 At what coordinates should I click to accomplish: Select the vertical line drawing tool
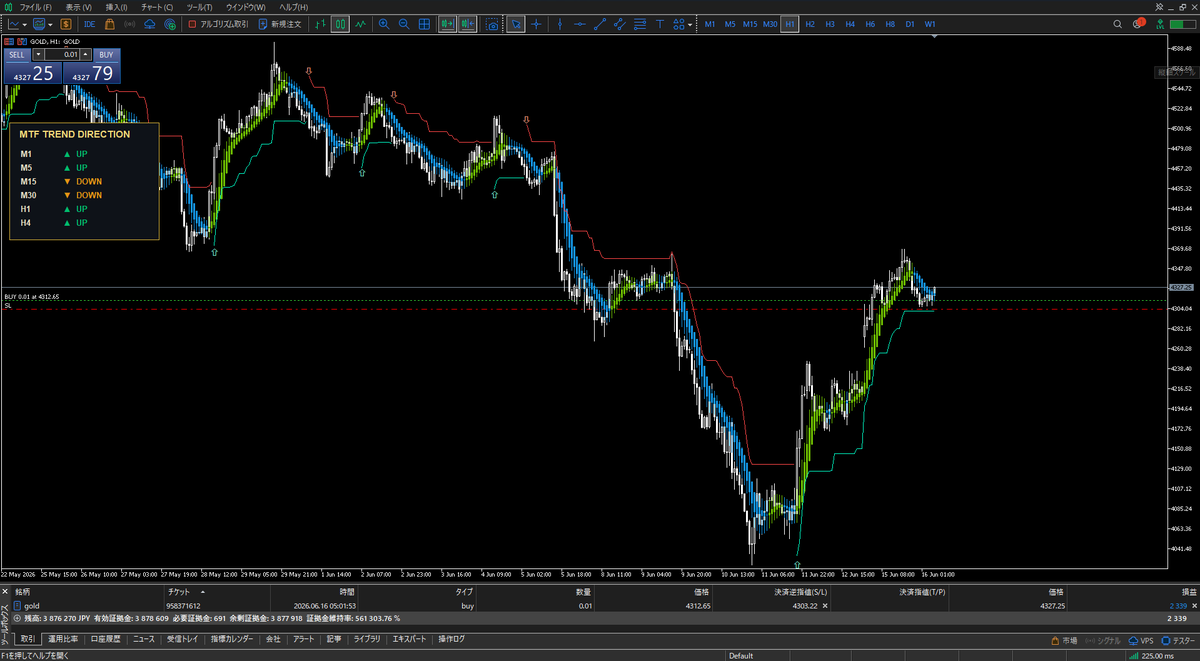click(x=560, y=23)
